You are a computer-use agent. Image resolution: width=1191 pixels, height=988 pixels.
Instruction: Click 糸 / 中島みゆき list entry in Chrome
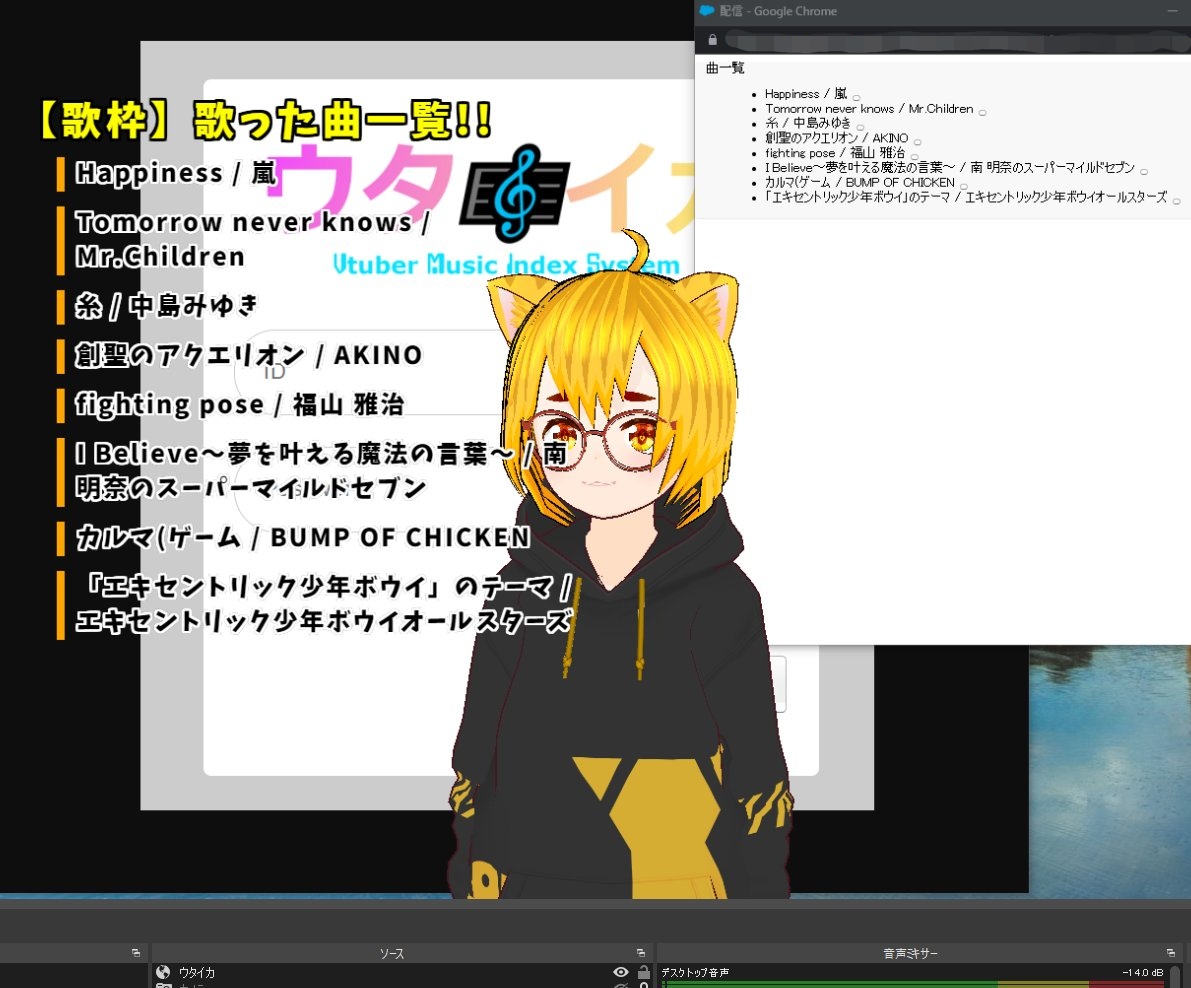(808, 123)
